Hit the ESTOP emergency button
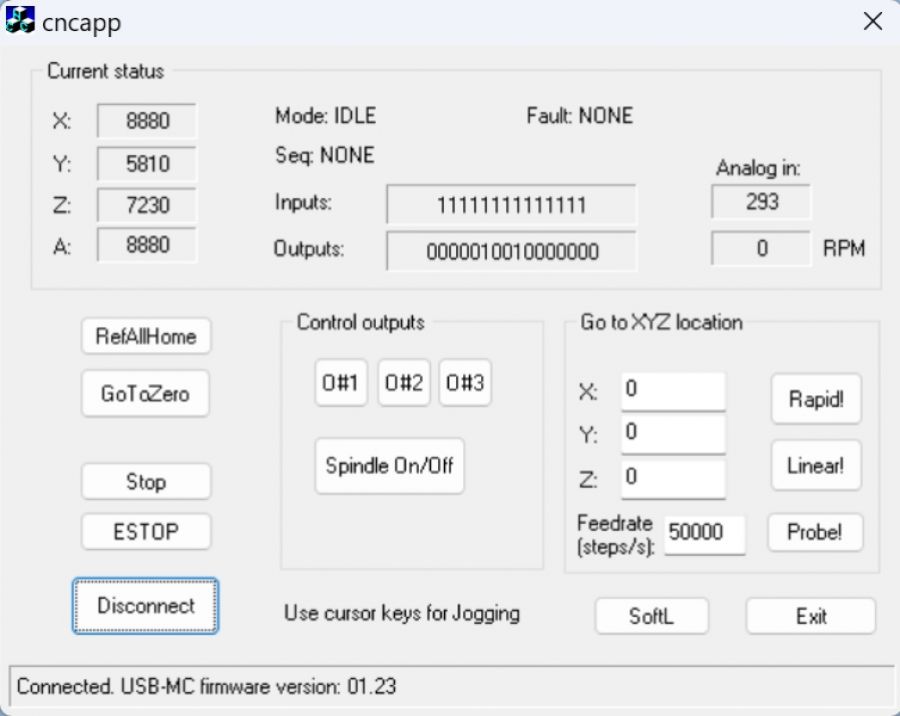Image resolution: width=900 pixels, height=716 pixels. 145,532
